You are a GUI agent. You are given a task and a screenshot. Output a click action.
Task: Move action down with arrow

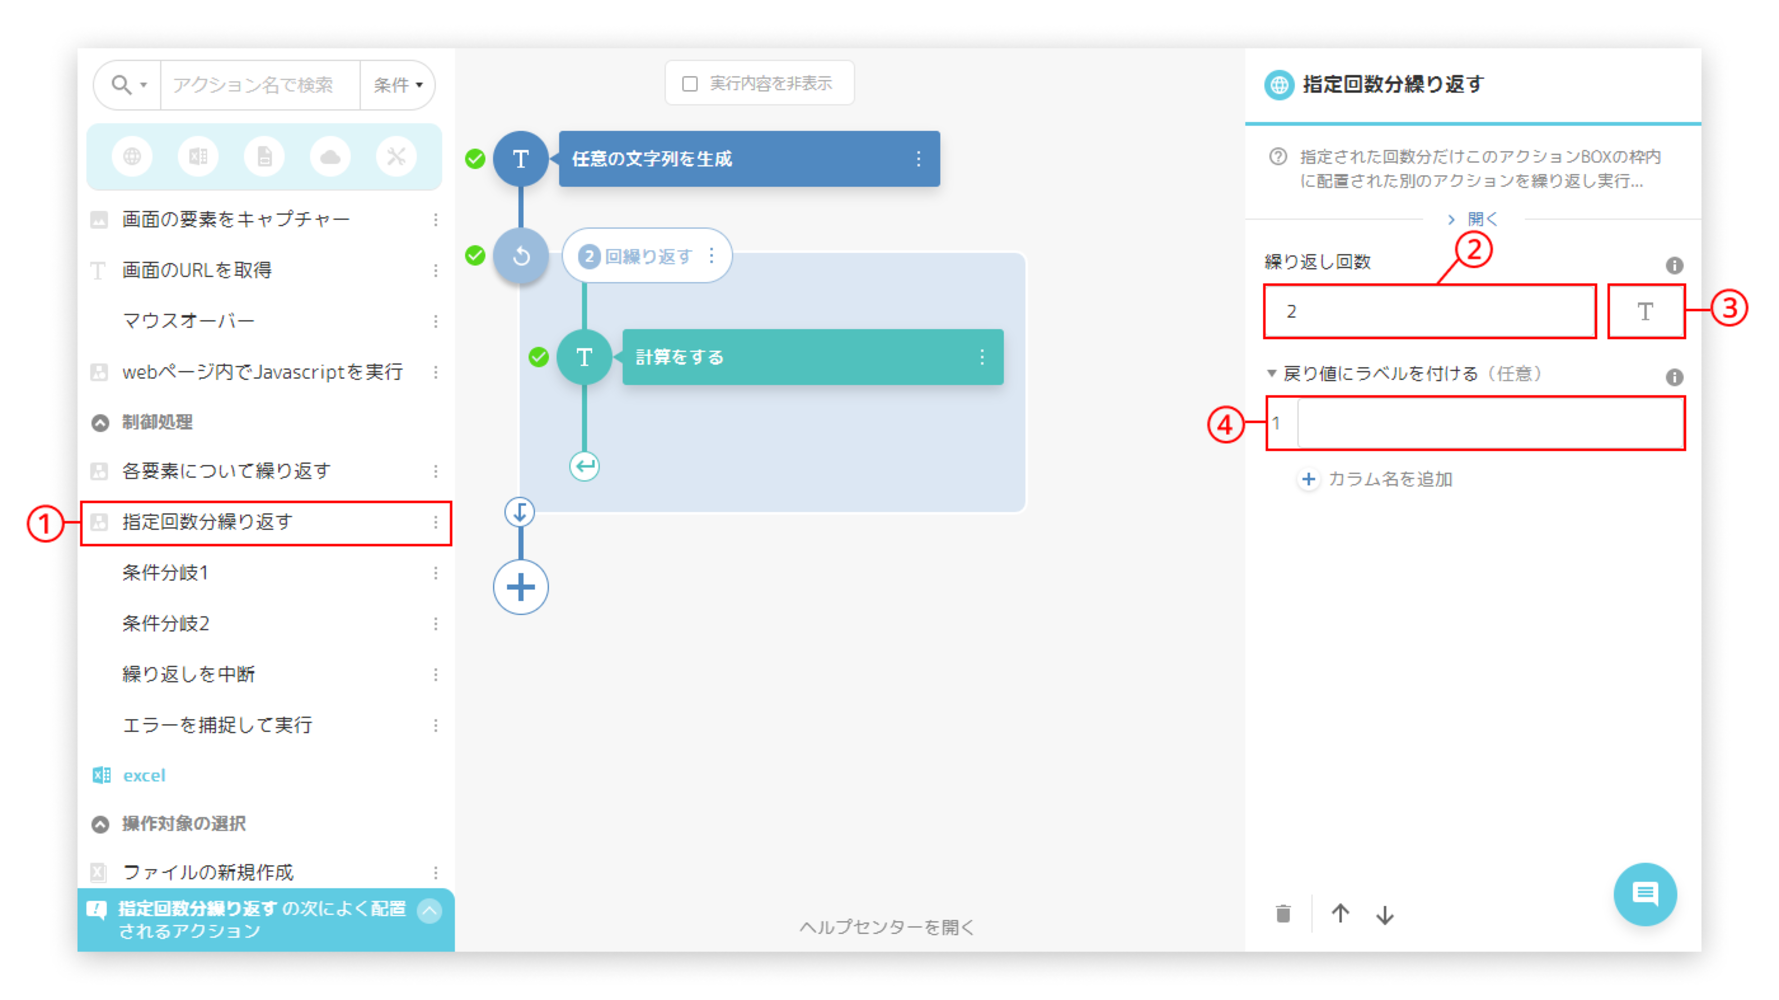click(x=1385, y=914)
